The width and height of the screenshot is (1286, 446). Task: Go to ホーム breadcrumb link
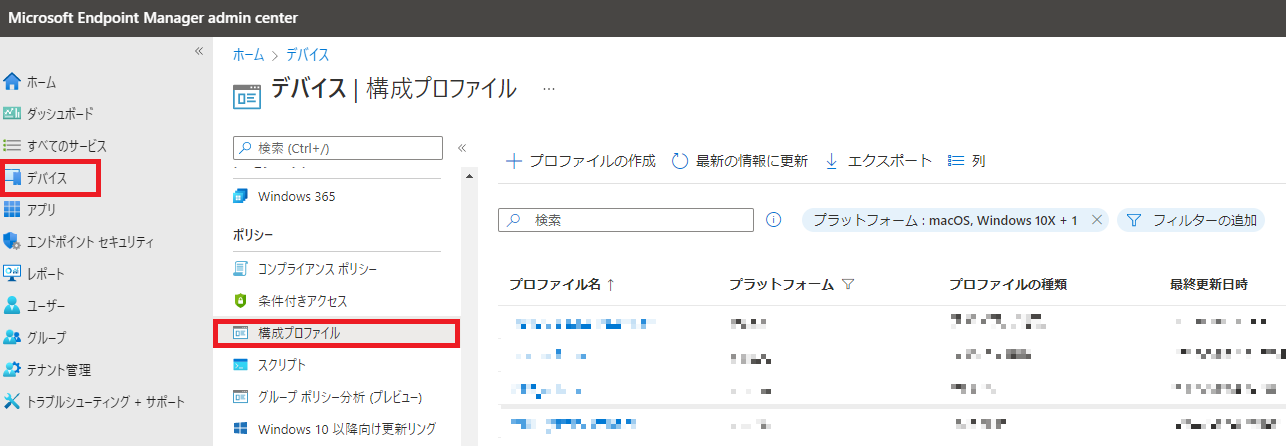[249, 55]
